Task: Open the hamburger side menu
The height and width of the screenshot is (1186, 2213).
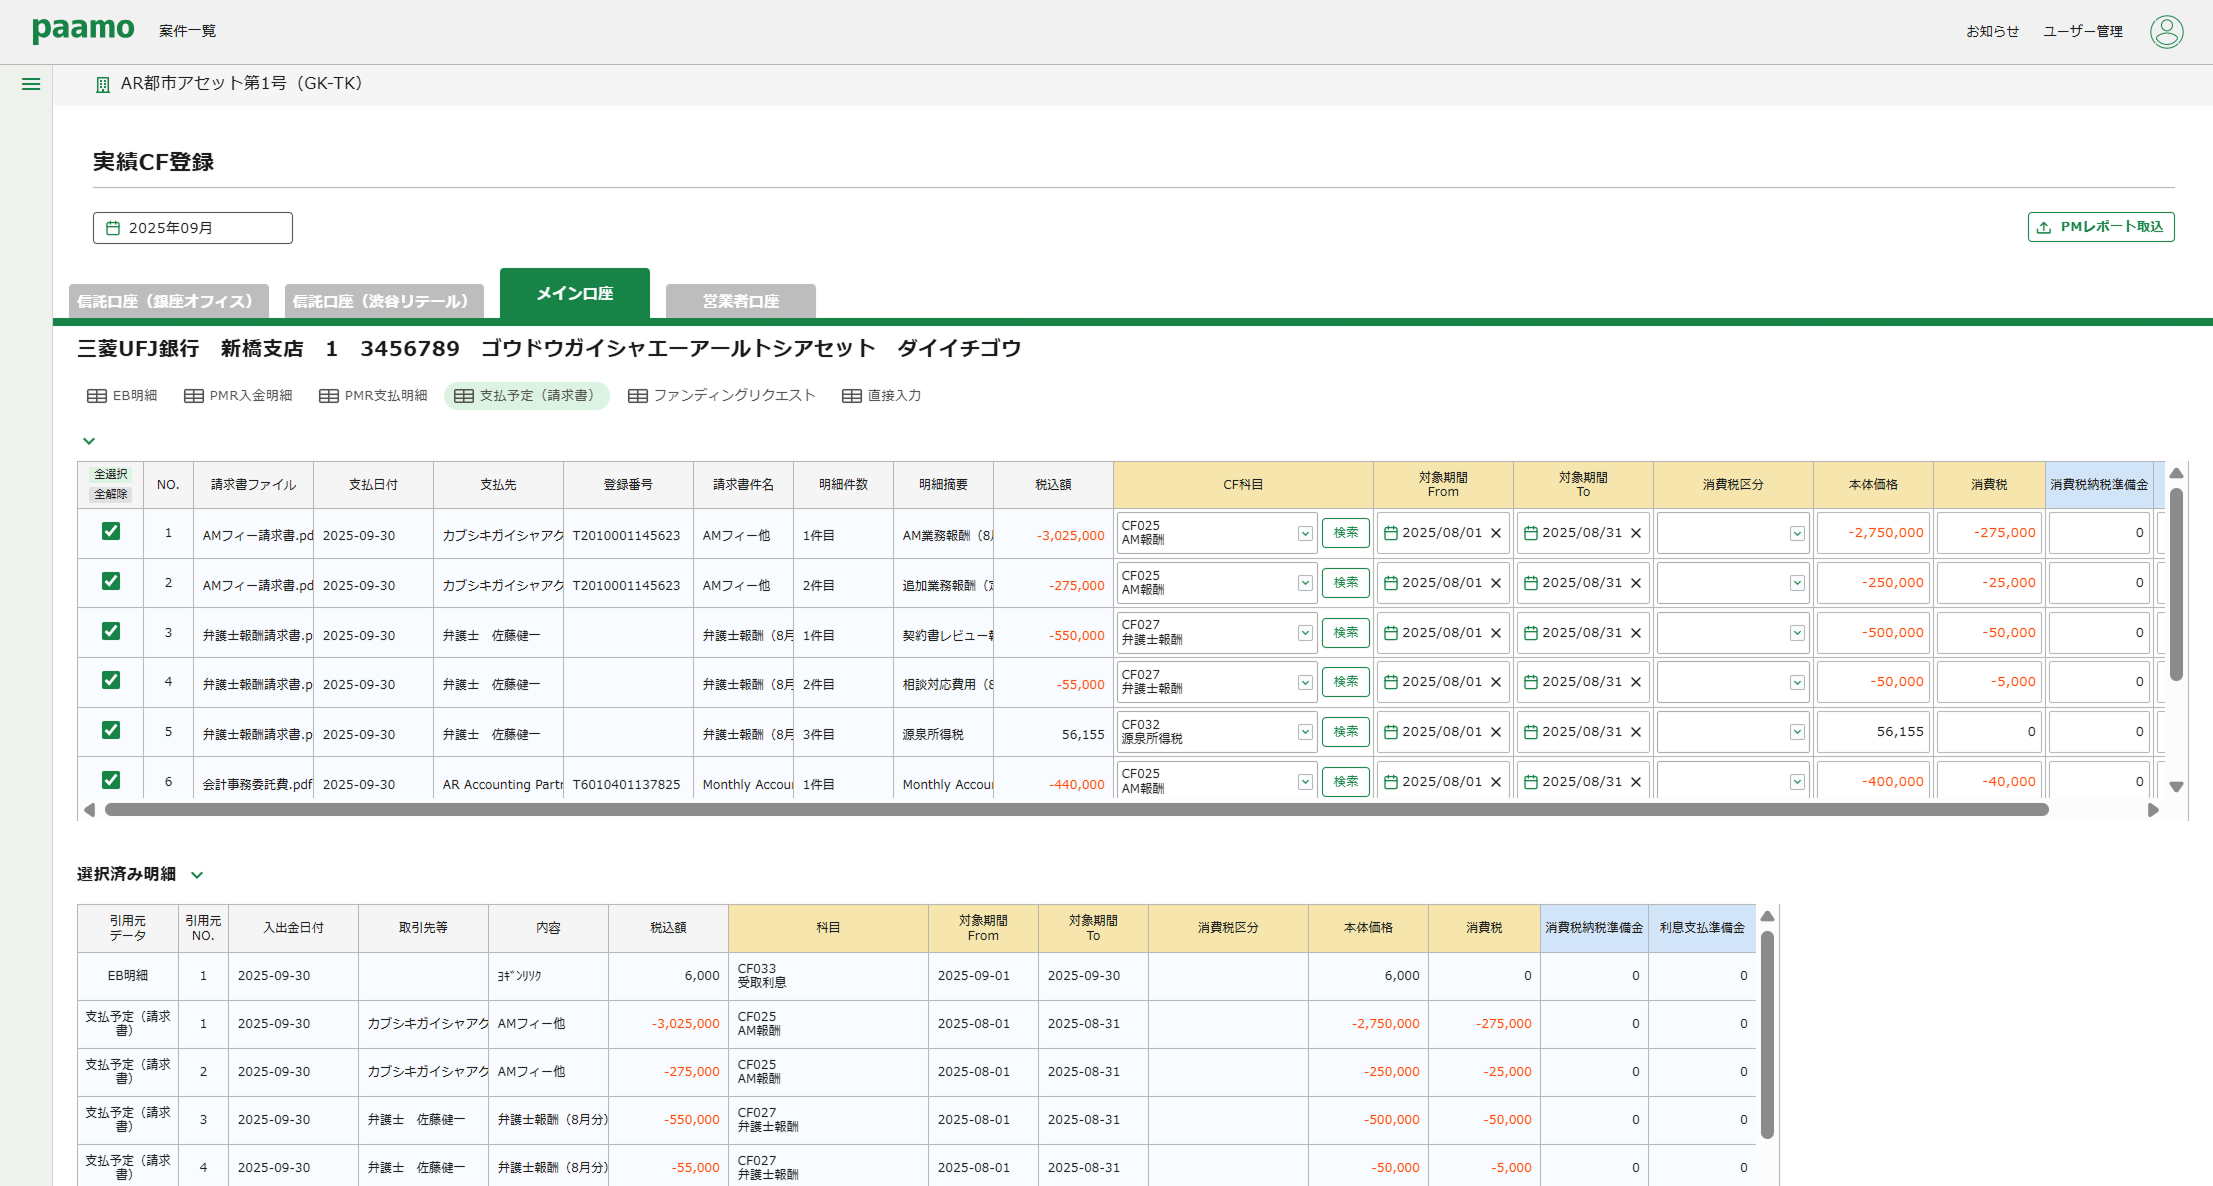Action: point(31,84)
